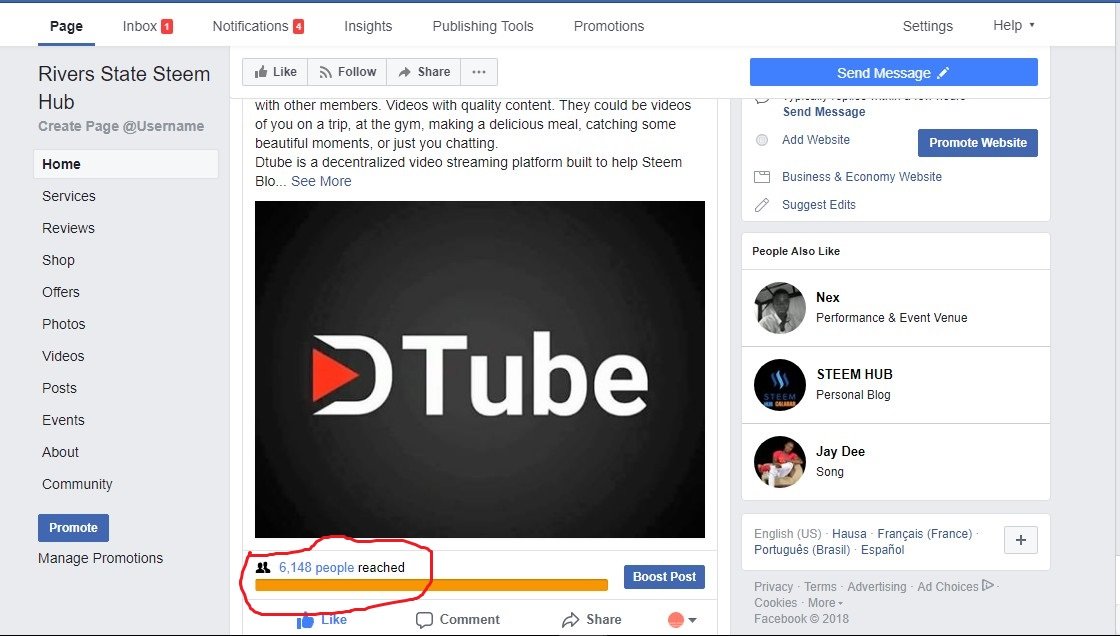Viewport: 1120px width, 636px height.
Task: Open Posts in the sidebar
Action: click(x=59, y=388)
